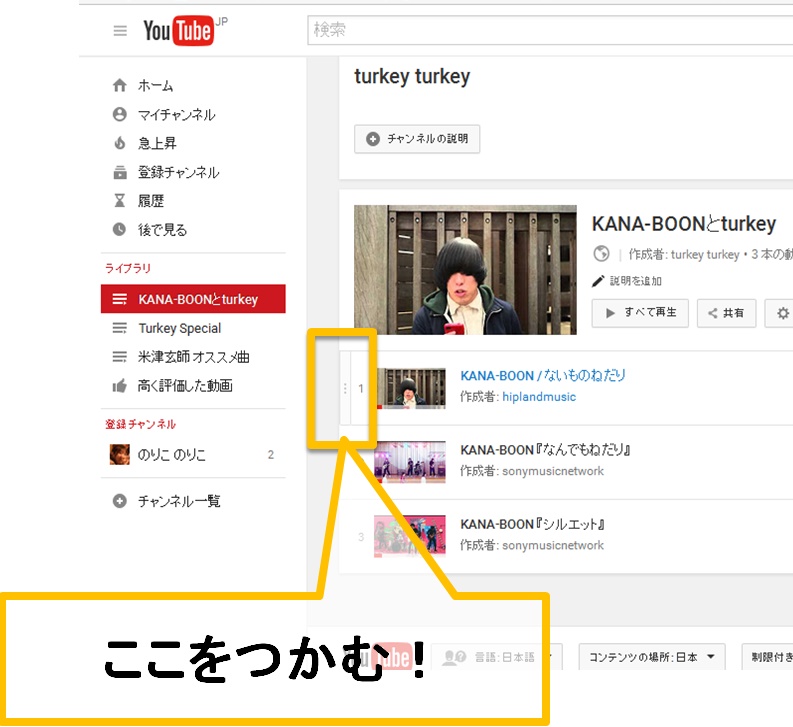Click the 説明を追加 pencil icon
The width and height of the screenshot is (793, 727).
point(598,281)
